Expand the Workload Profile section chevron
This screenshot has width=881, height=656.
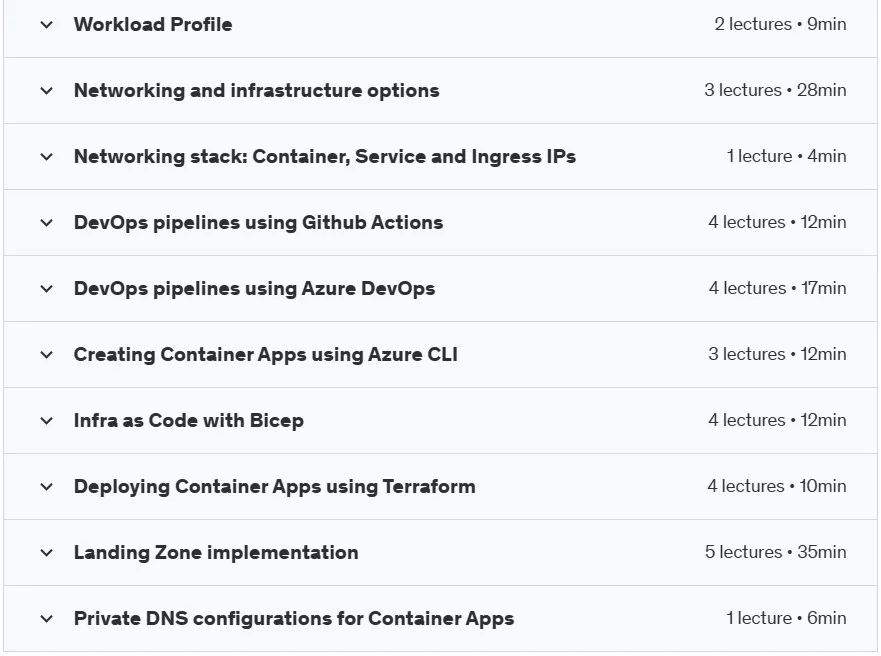[47, 25]
